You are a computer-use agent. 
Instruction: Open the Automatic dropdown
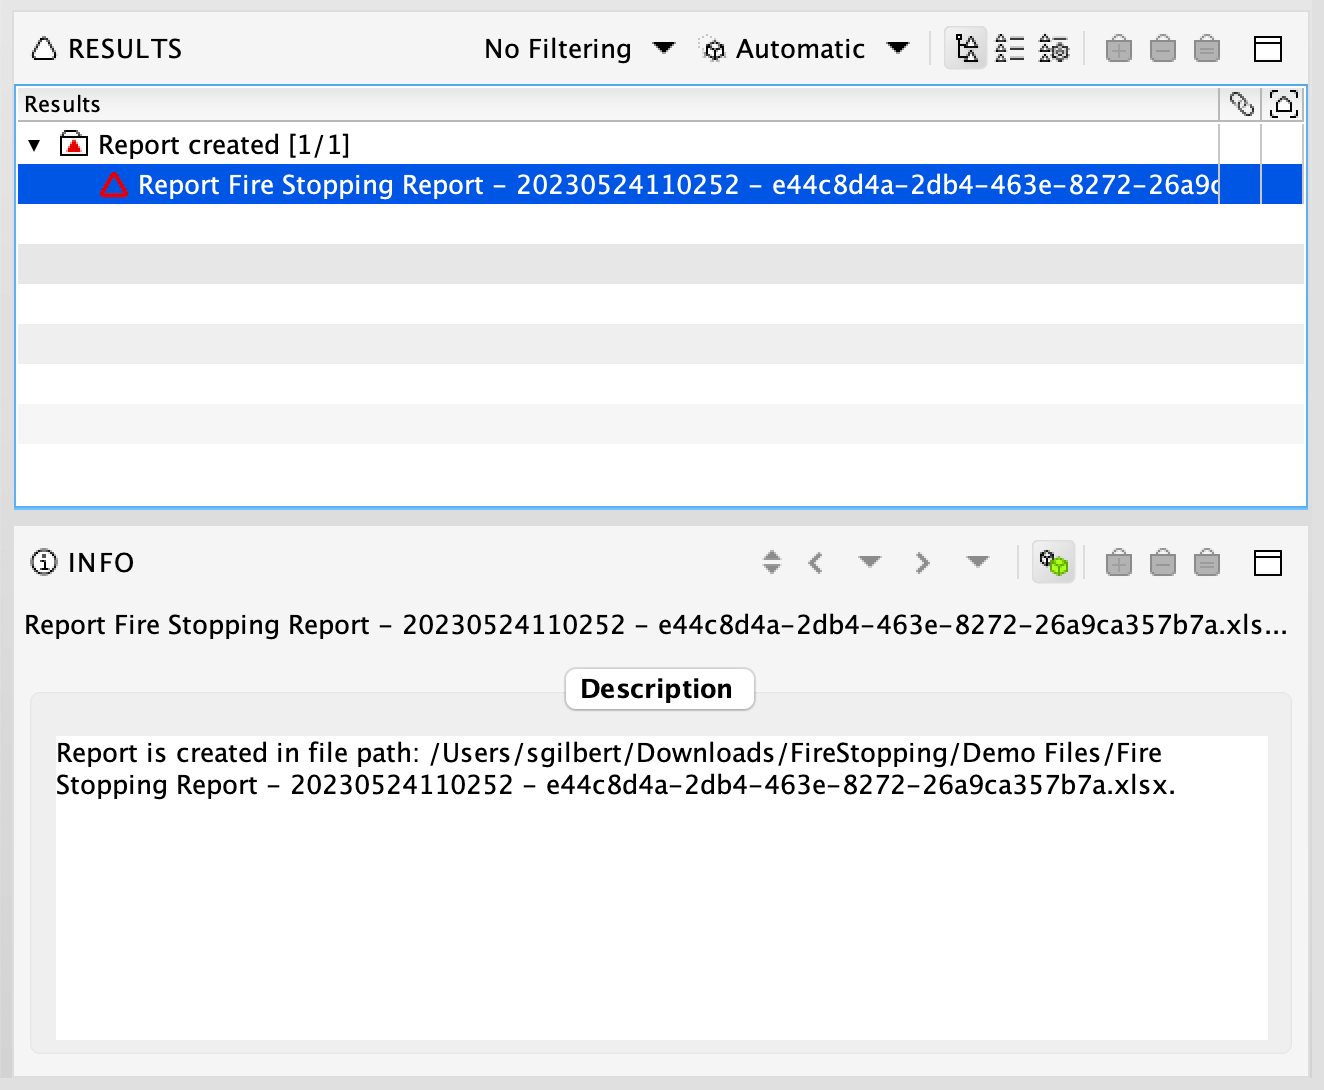[x=804, y=49]
